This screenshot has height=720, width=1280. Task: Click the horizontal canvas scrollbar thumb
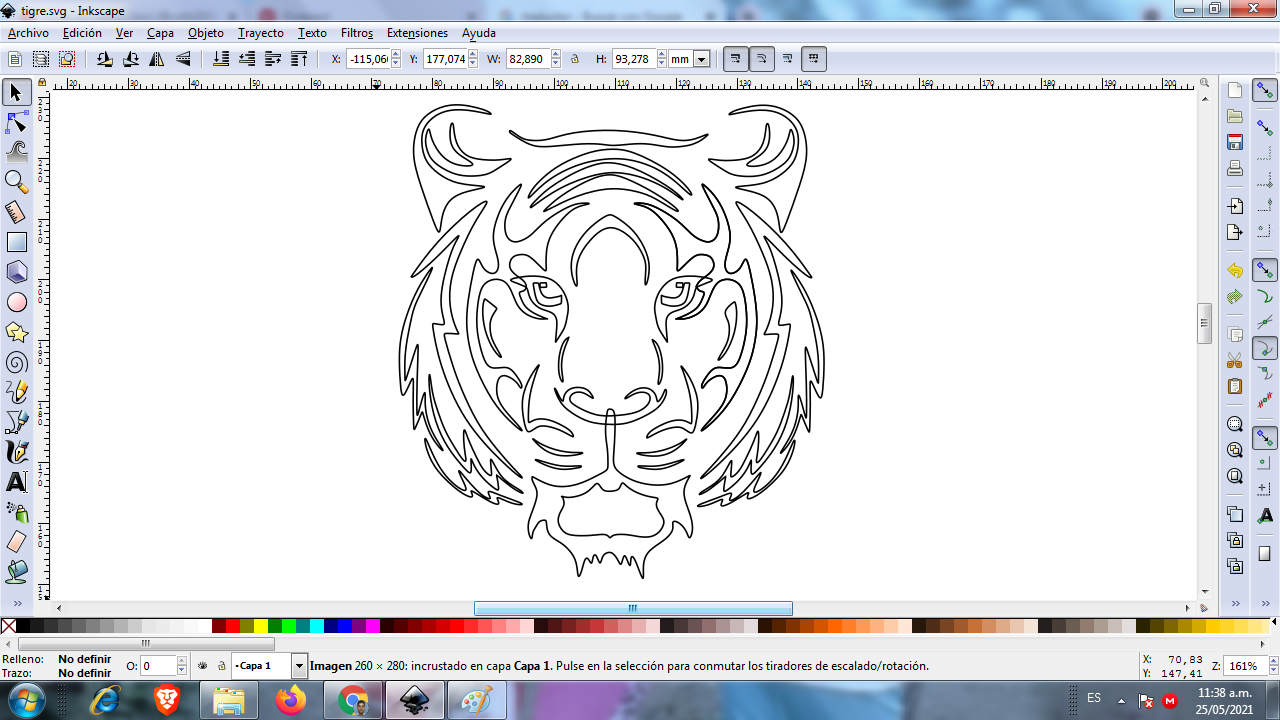633,608
